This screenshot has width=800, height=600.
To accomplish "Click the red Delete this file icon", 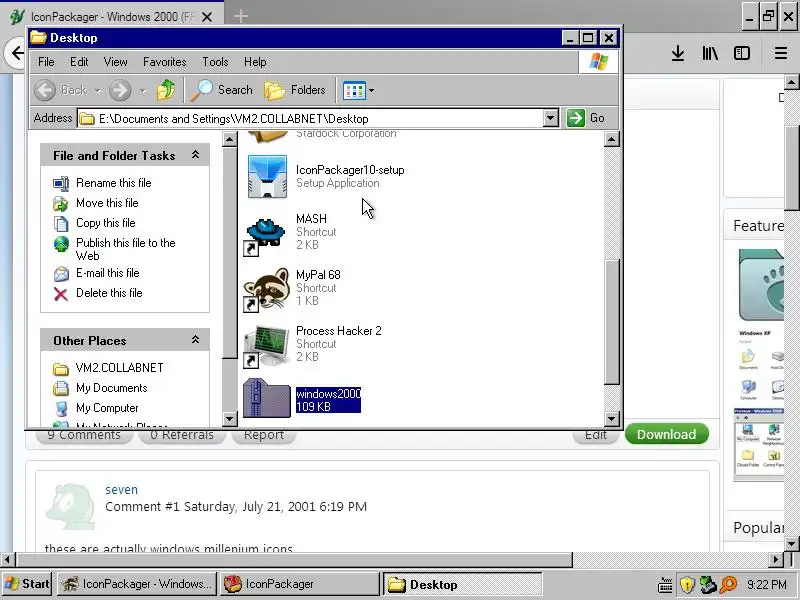I will pos(61,294).
